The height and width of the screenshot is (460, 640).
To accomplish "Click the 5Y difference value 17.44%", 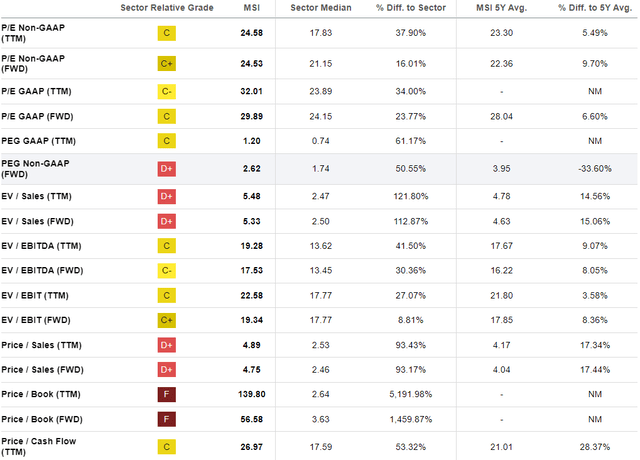I will pos(595,369).
